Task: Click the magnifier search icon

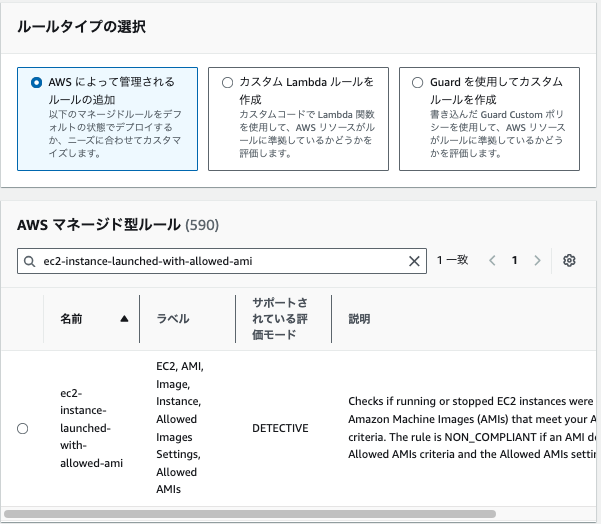Action: coord(30,261)
